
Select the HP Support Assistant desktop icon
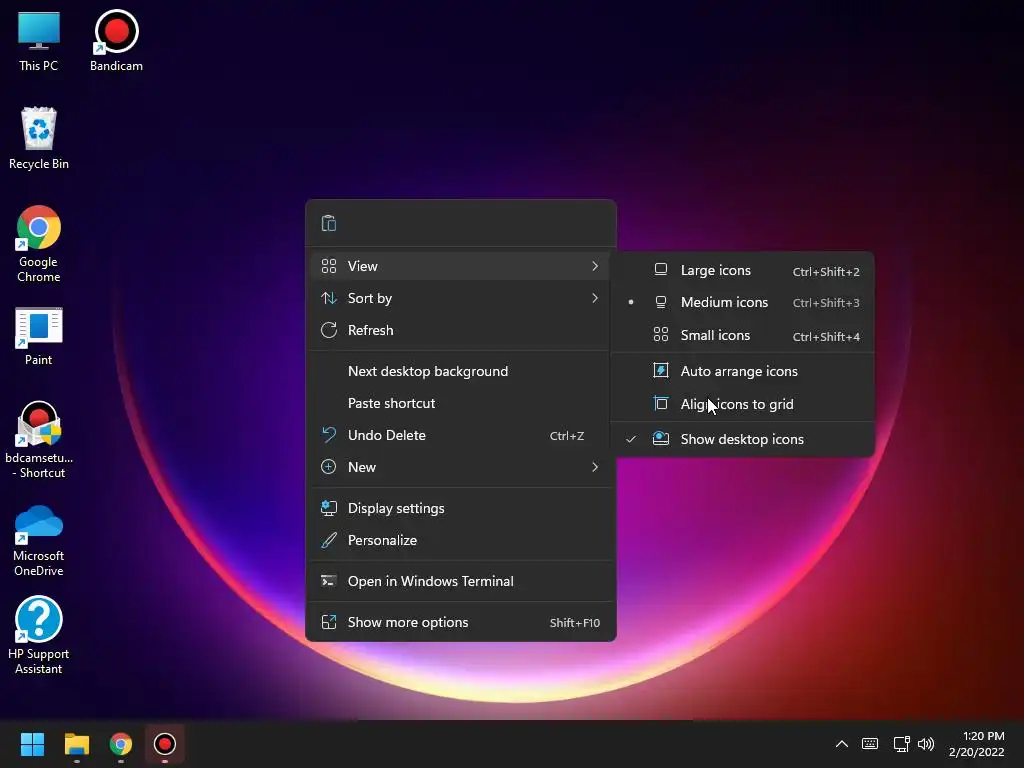(39, 635)
